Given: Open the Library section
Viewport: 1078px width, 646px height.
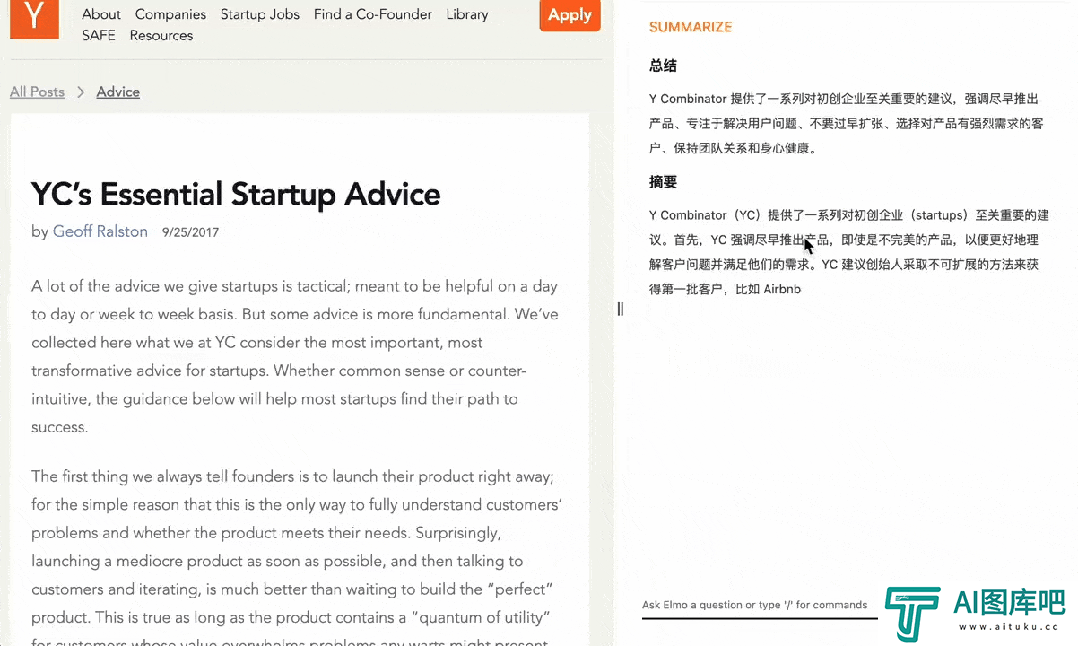Looking at the screenshot, I should (x=468, y=14).
